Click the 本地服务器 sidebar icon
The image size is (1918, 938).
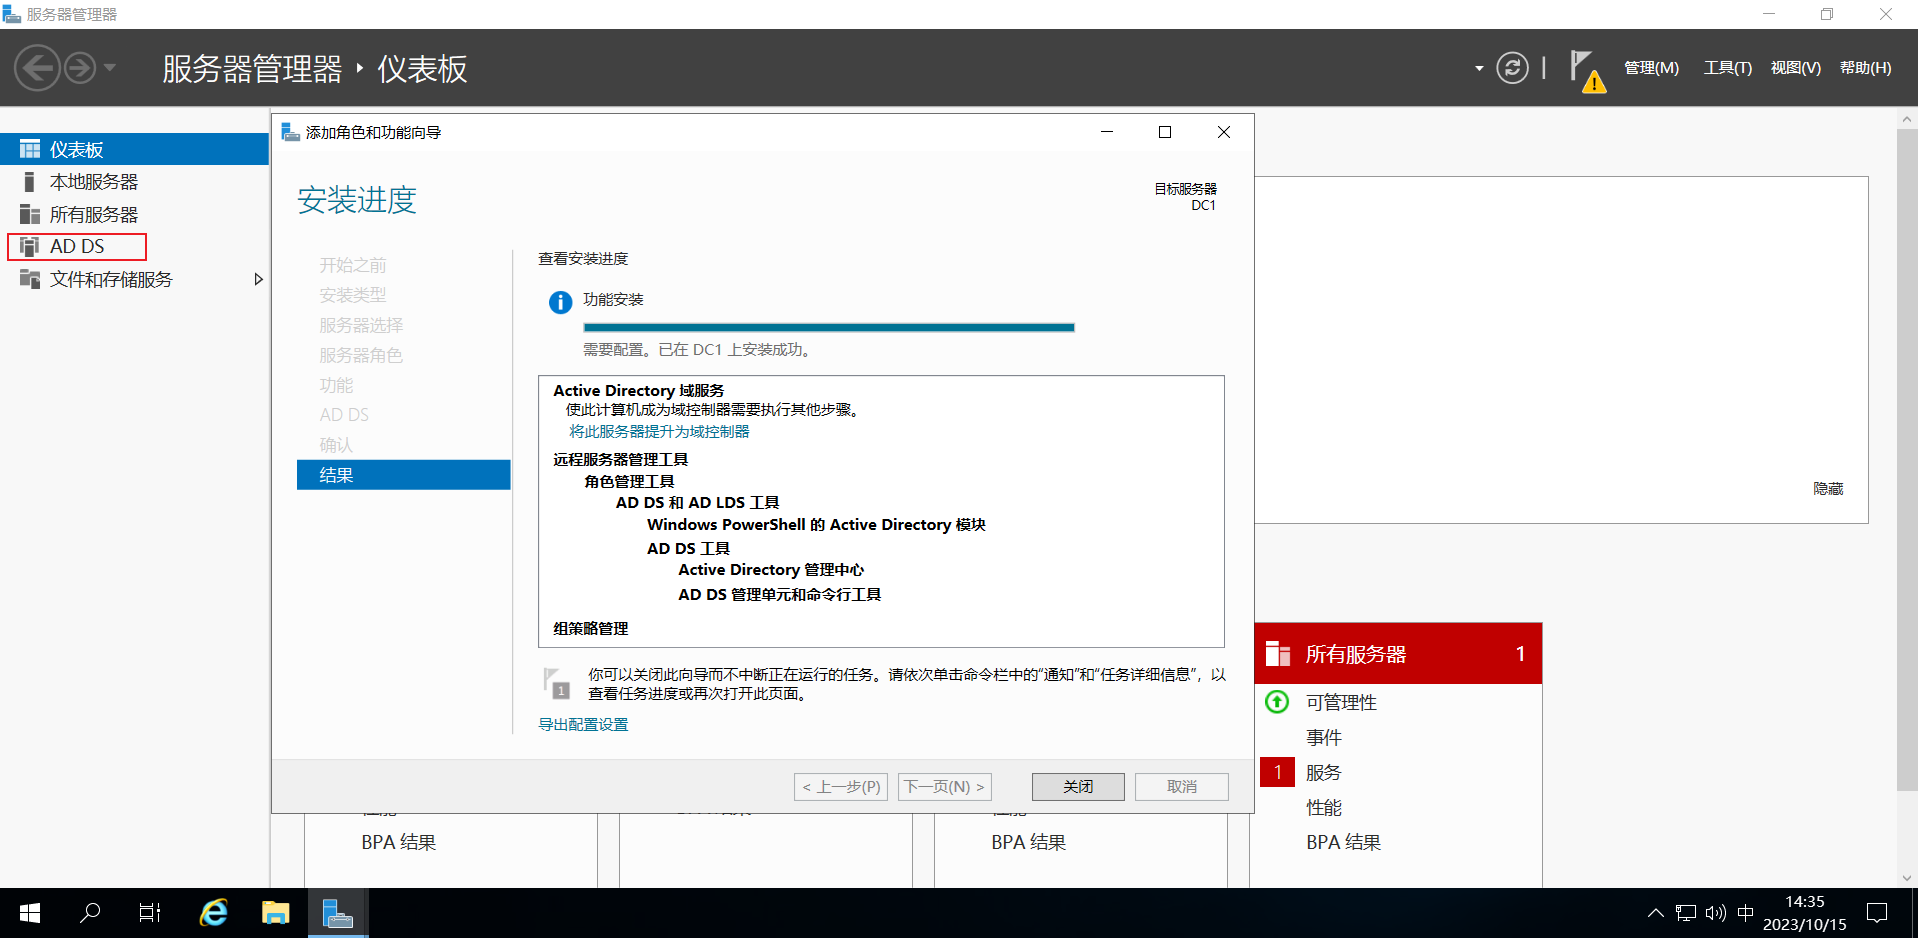[30, 182]
